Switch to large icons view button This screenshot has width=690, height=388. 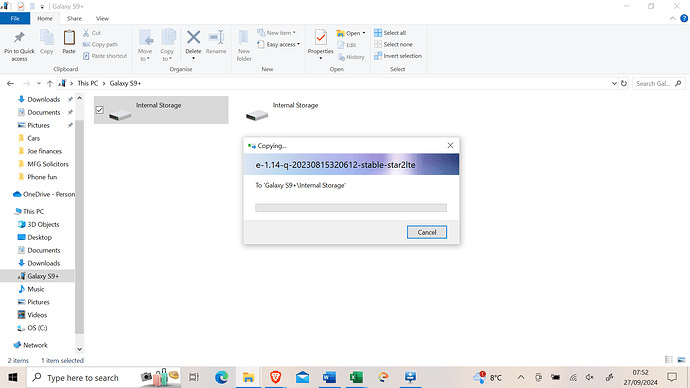pos(681,360)
